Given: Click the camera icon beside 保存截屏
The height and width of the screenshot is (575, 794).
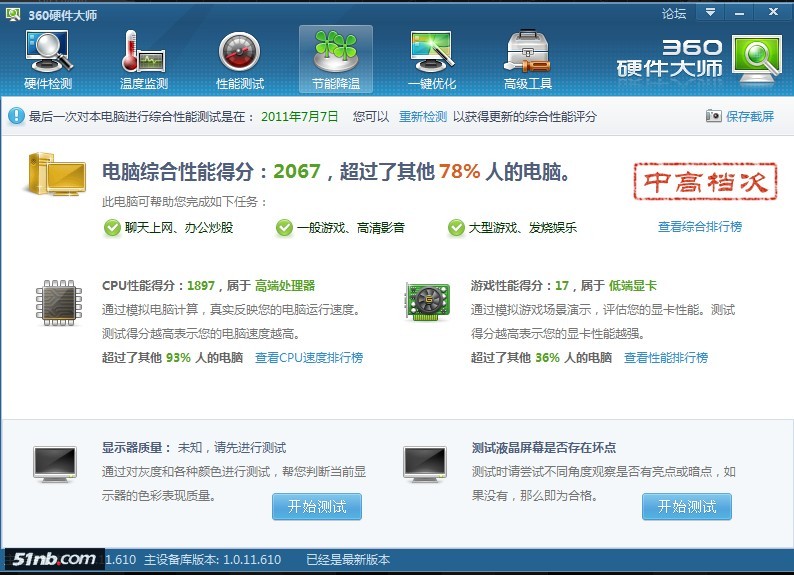Looking at the screenshot, I should pos(713,116).
